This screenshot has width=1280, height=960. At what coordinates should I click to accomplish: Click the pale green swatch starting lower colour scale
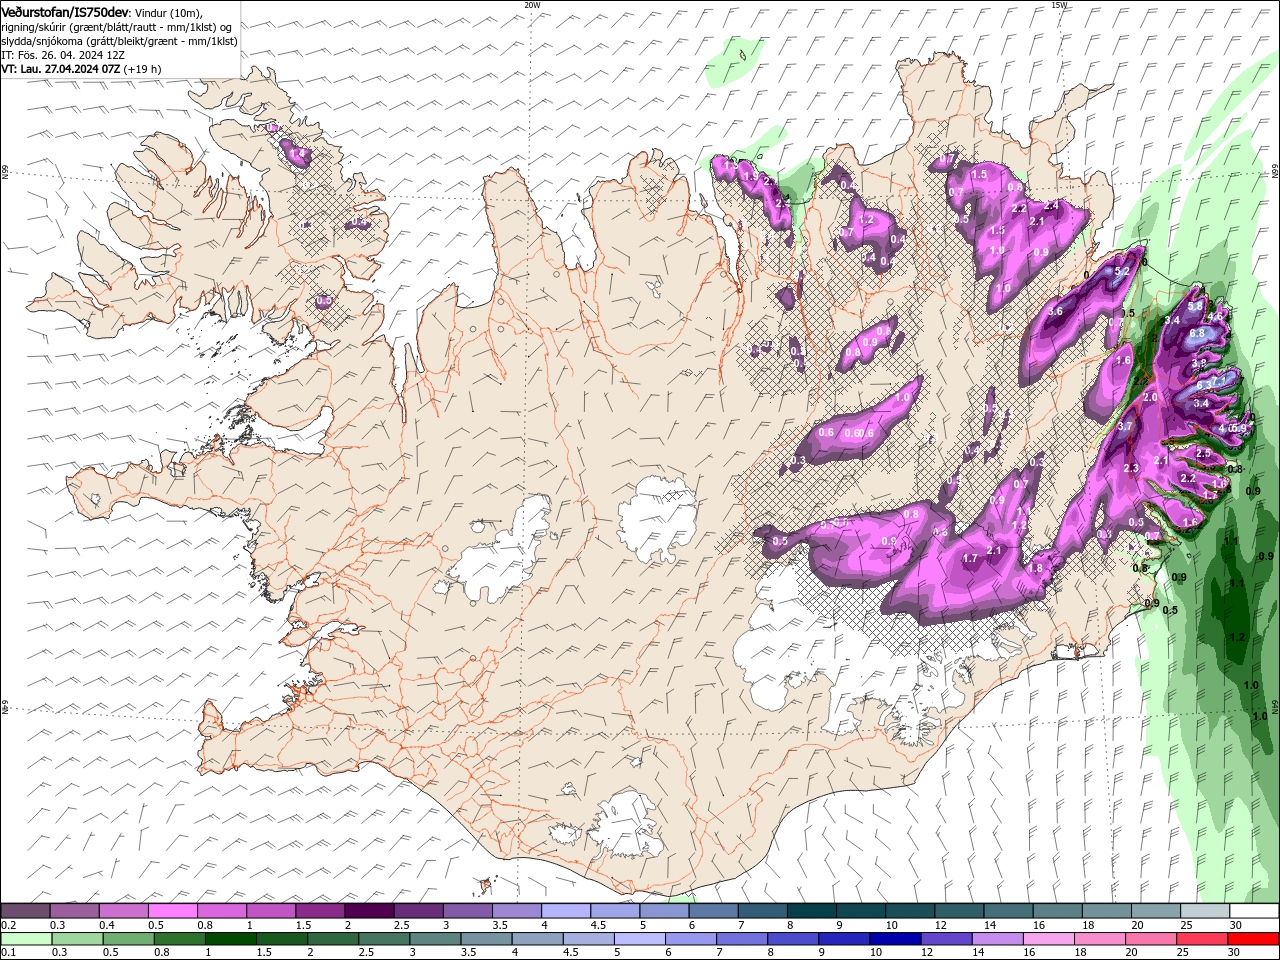[x=25, y=939]
